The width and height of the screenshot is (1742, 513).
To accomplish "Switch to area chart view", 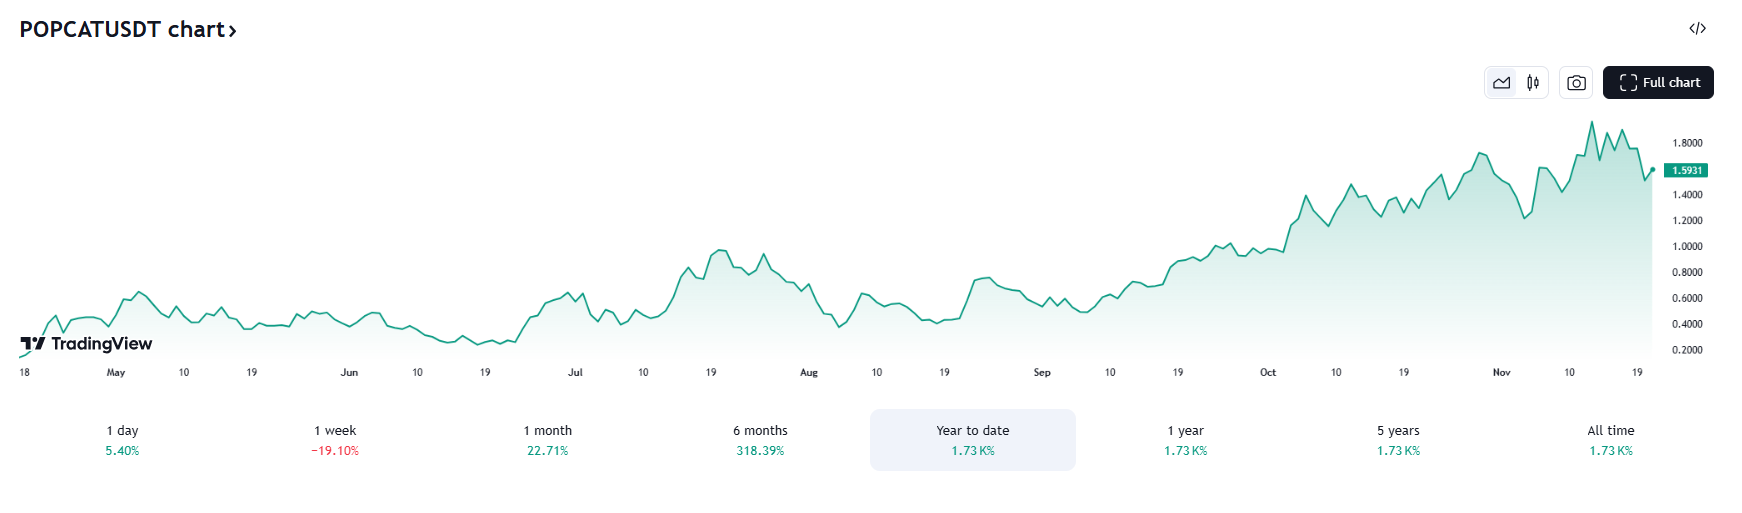I will pos(1501,83).
